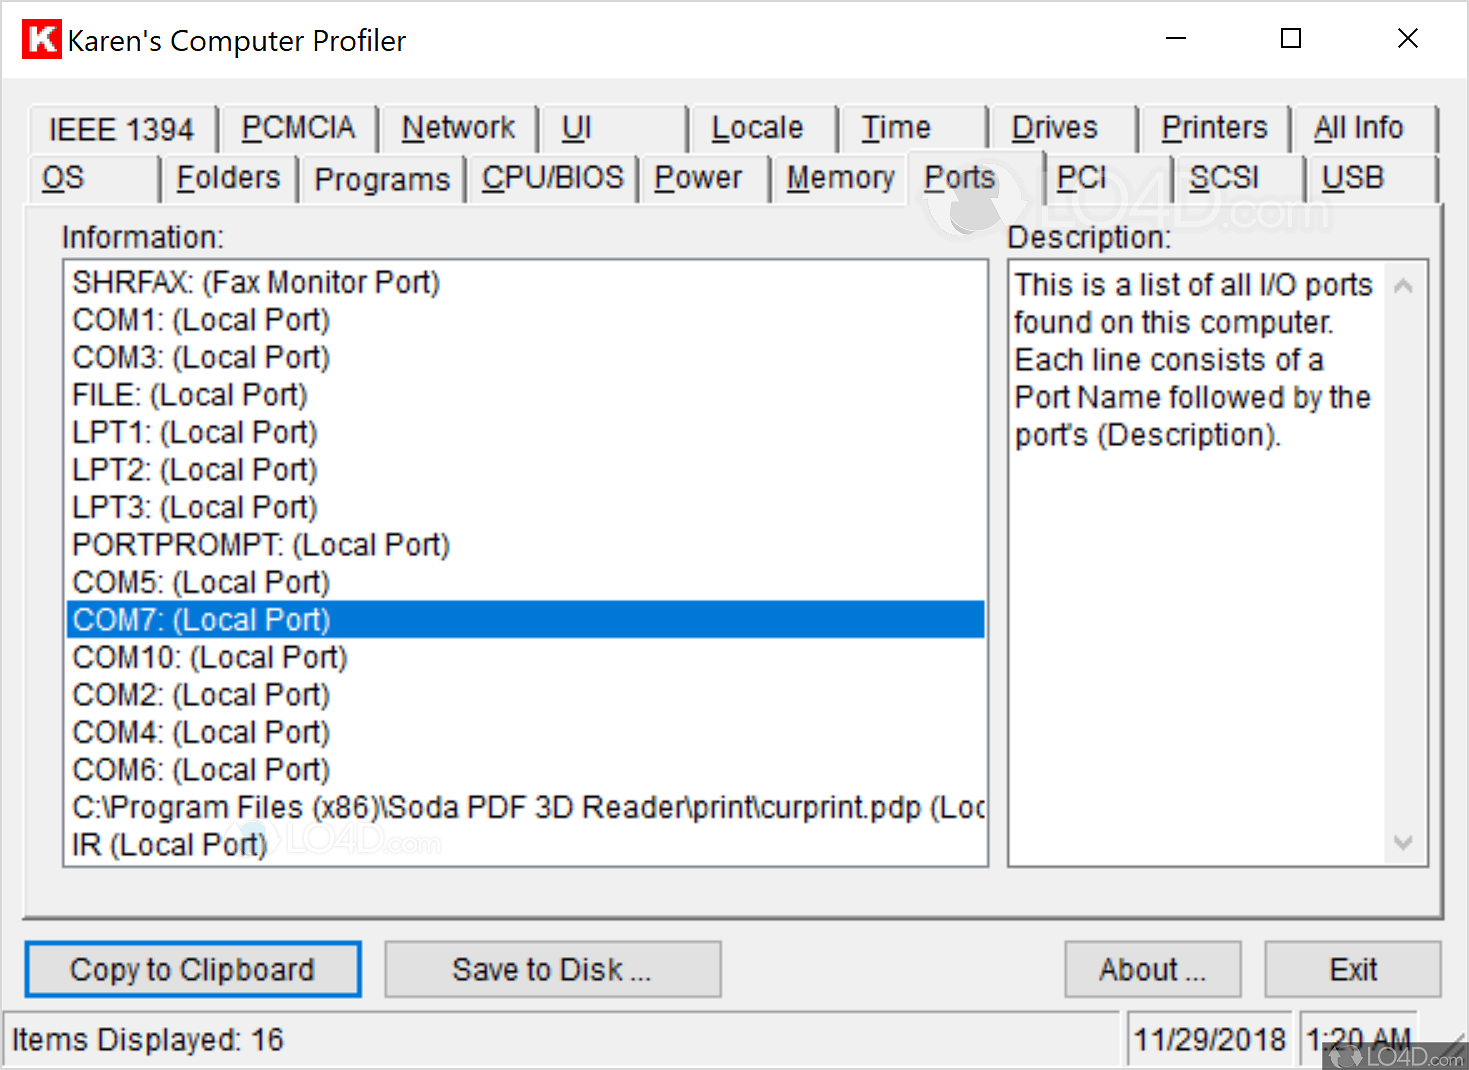Switch to the All Info tab

click(x=1360, y=128)
